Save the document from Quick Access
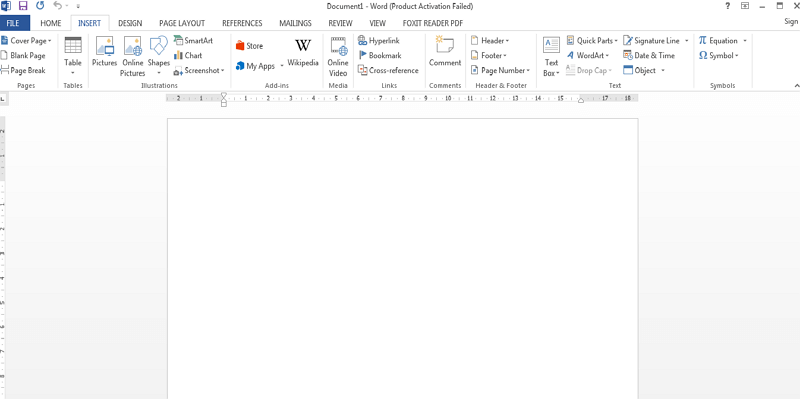Viewport: 800px width, 399px height. (x=22, y=6)
